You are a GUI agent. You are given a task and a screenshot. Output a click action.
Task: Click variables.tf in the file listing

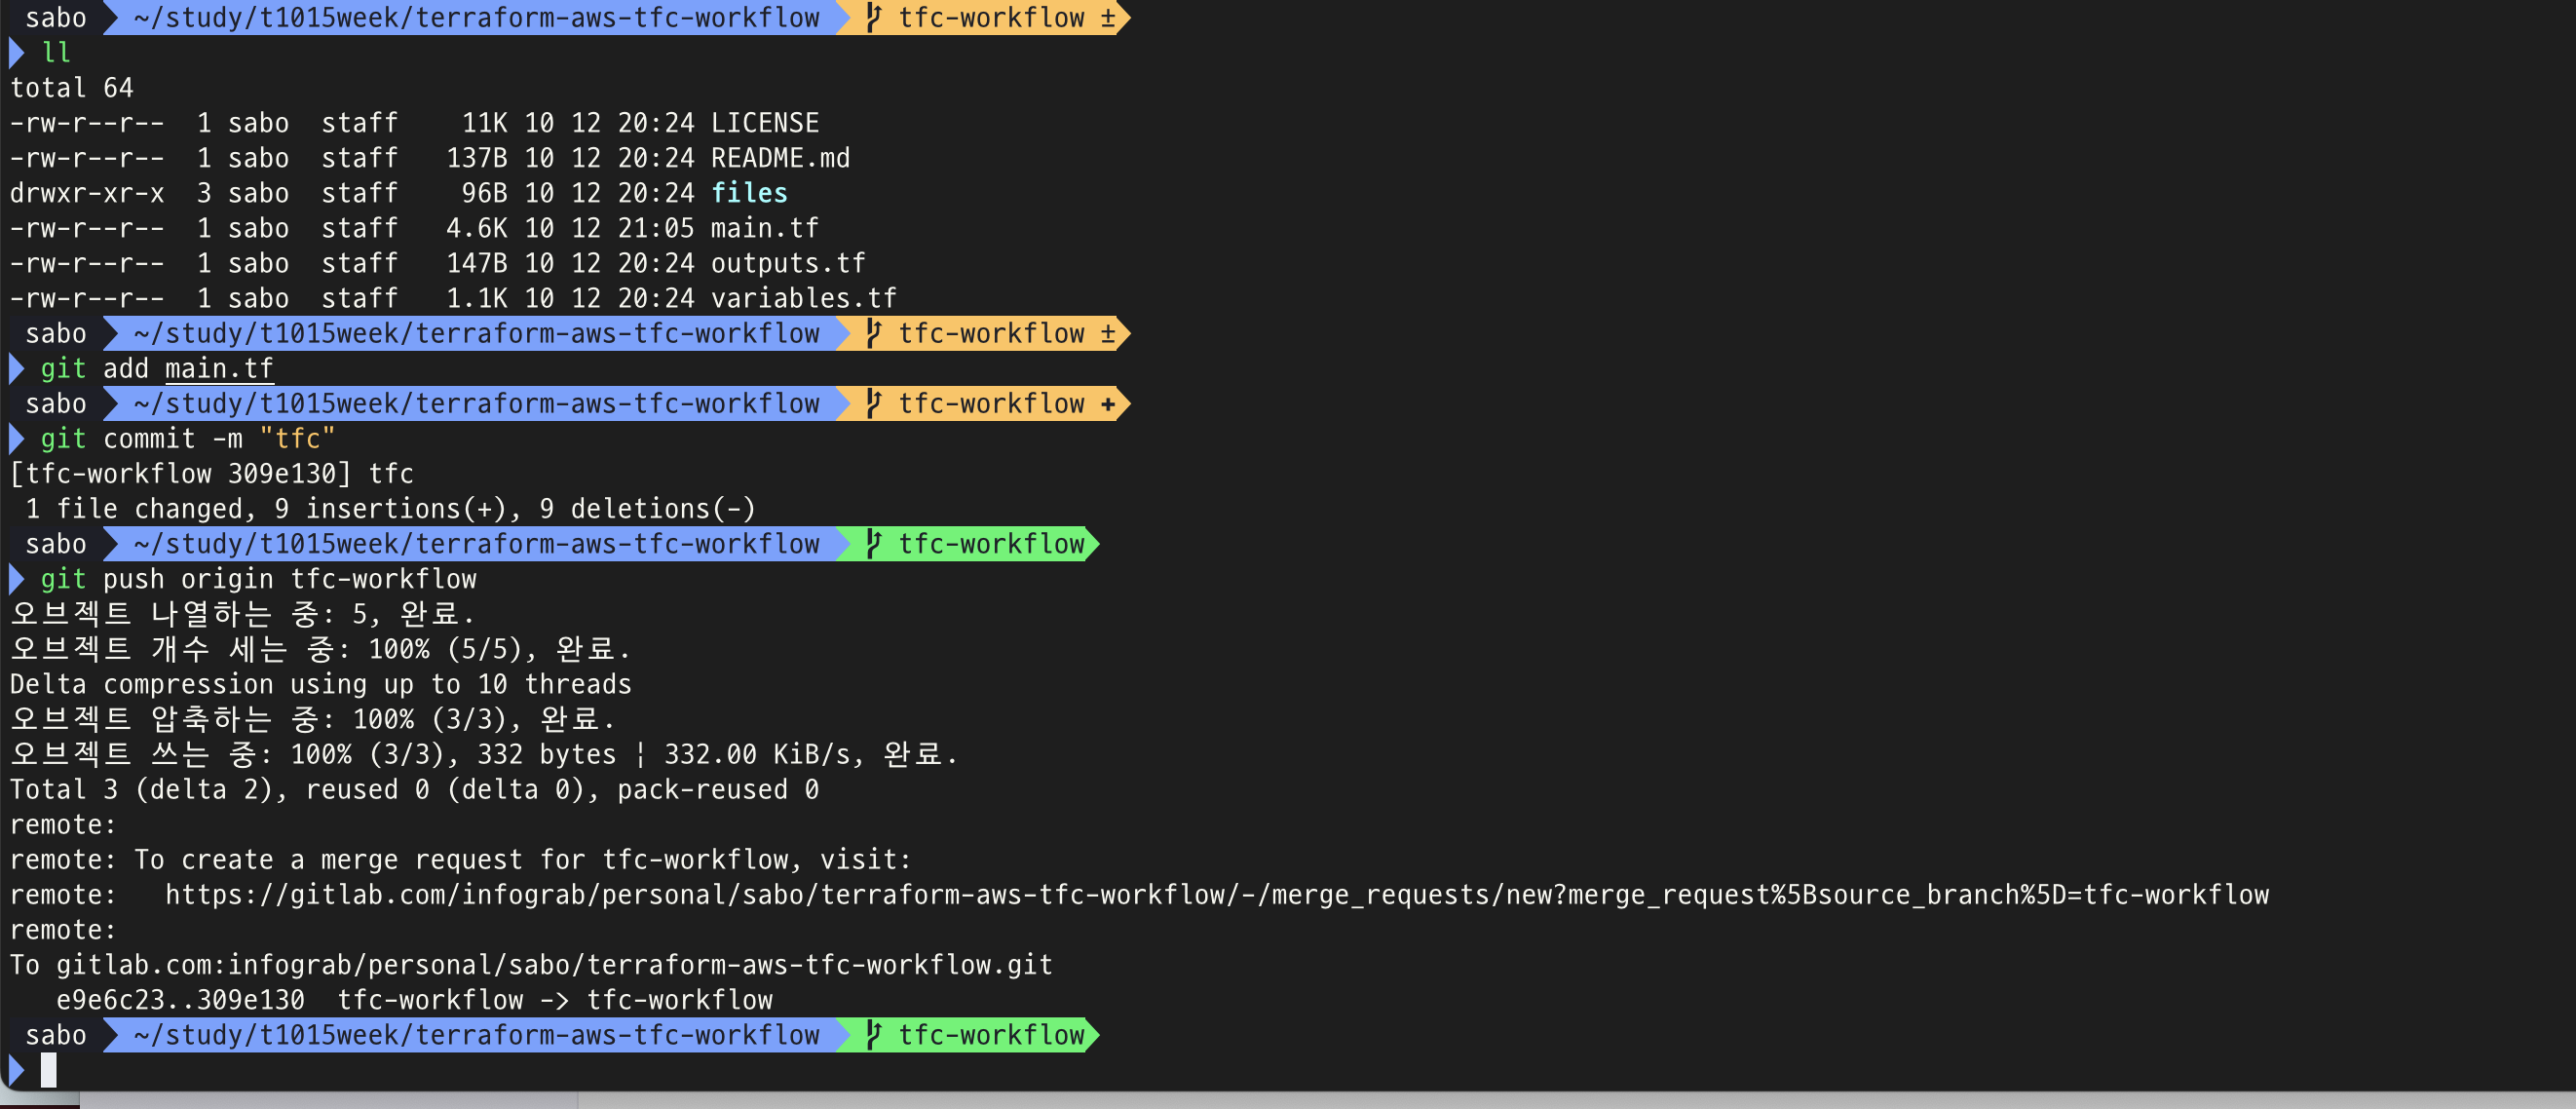point(803,298)
